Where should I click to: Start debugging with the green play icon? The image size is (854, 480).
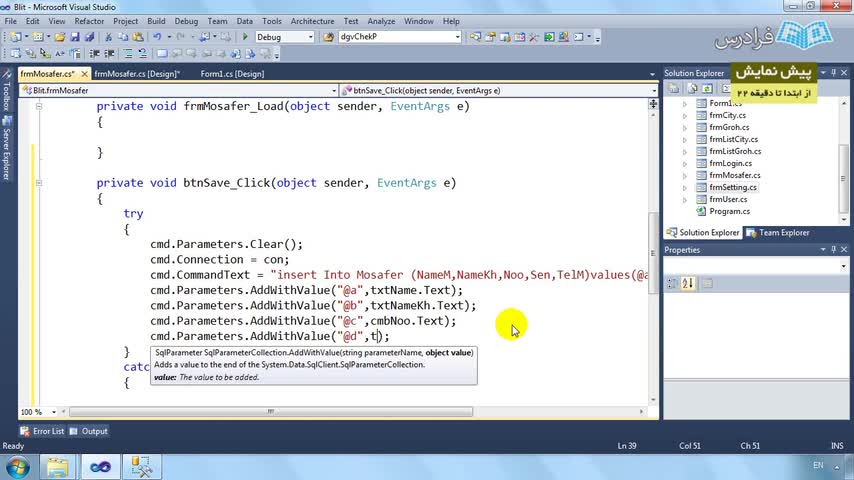point(245,37)
